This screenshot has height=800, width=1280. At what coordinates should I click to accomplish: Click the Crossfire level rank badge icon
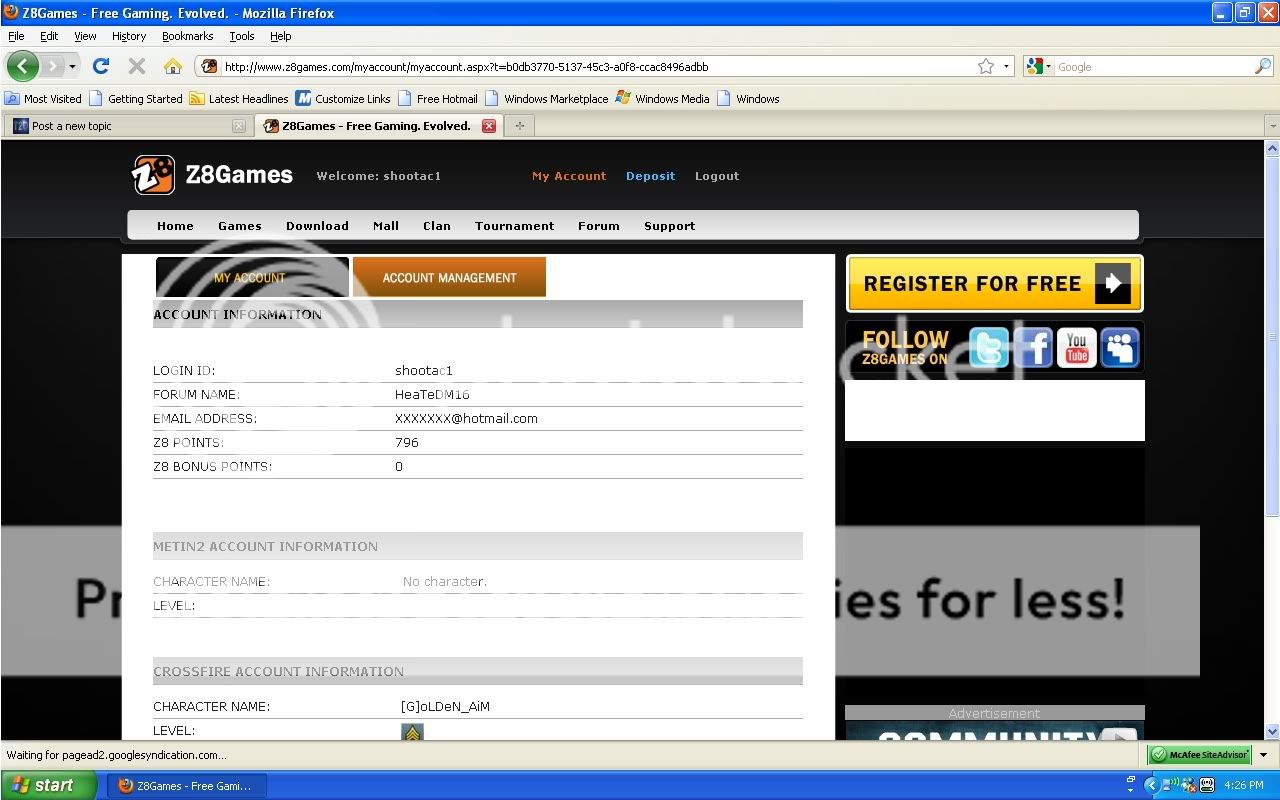(412, 733)
